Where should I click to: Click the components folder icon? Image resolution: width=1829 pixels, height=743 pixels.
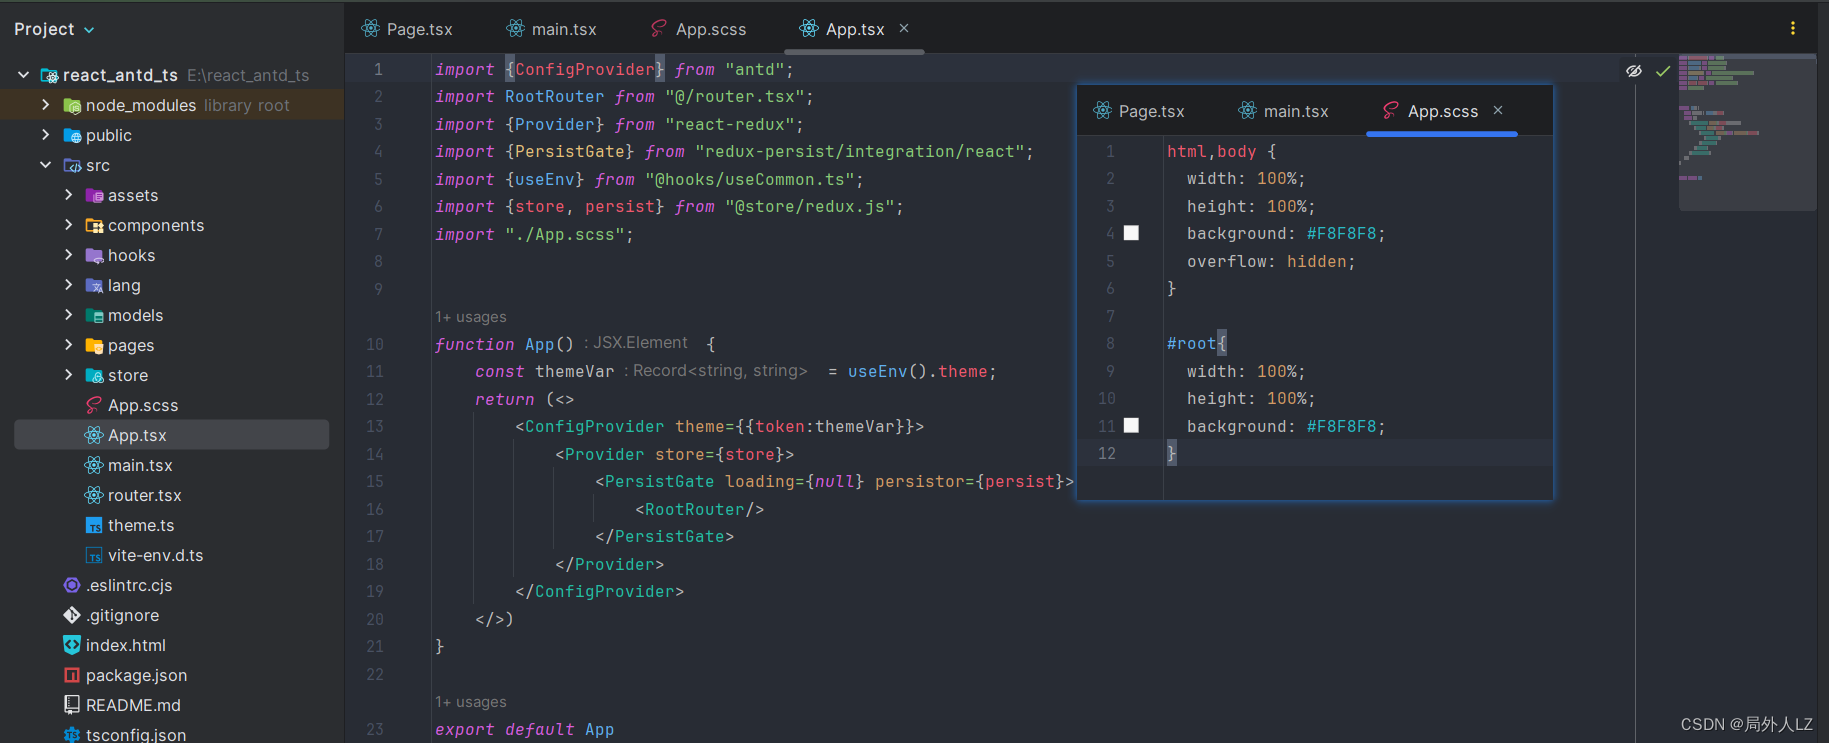click(x=94, y=226)
